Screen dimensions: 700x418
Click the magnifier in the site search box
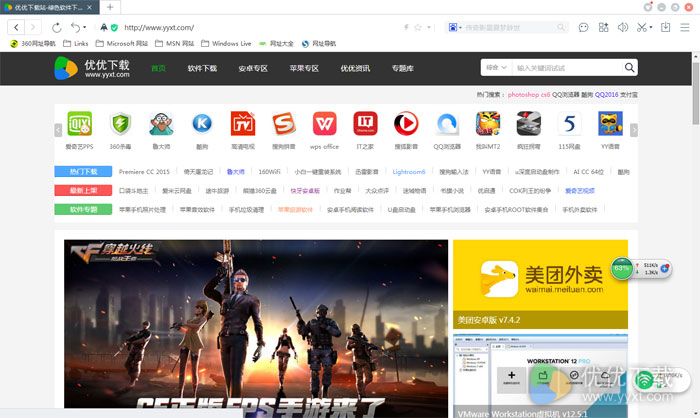[629, 67]
